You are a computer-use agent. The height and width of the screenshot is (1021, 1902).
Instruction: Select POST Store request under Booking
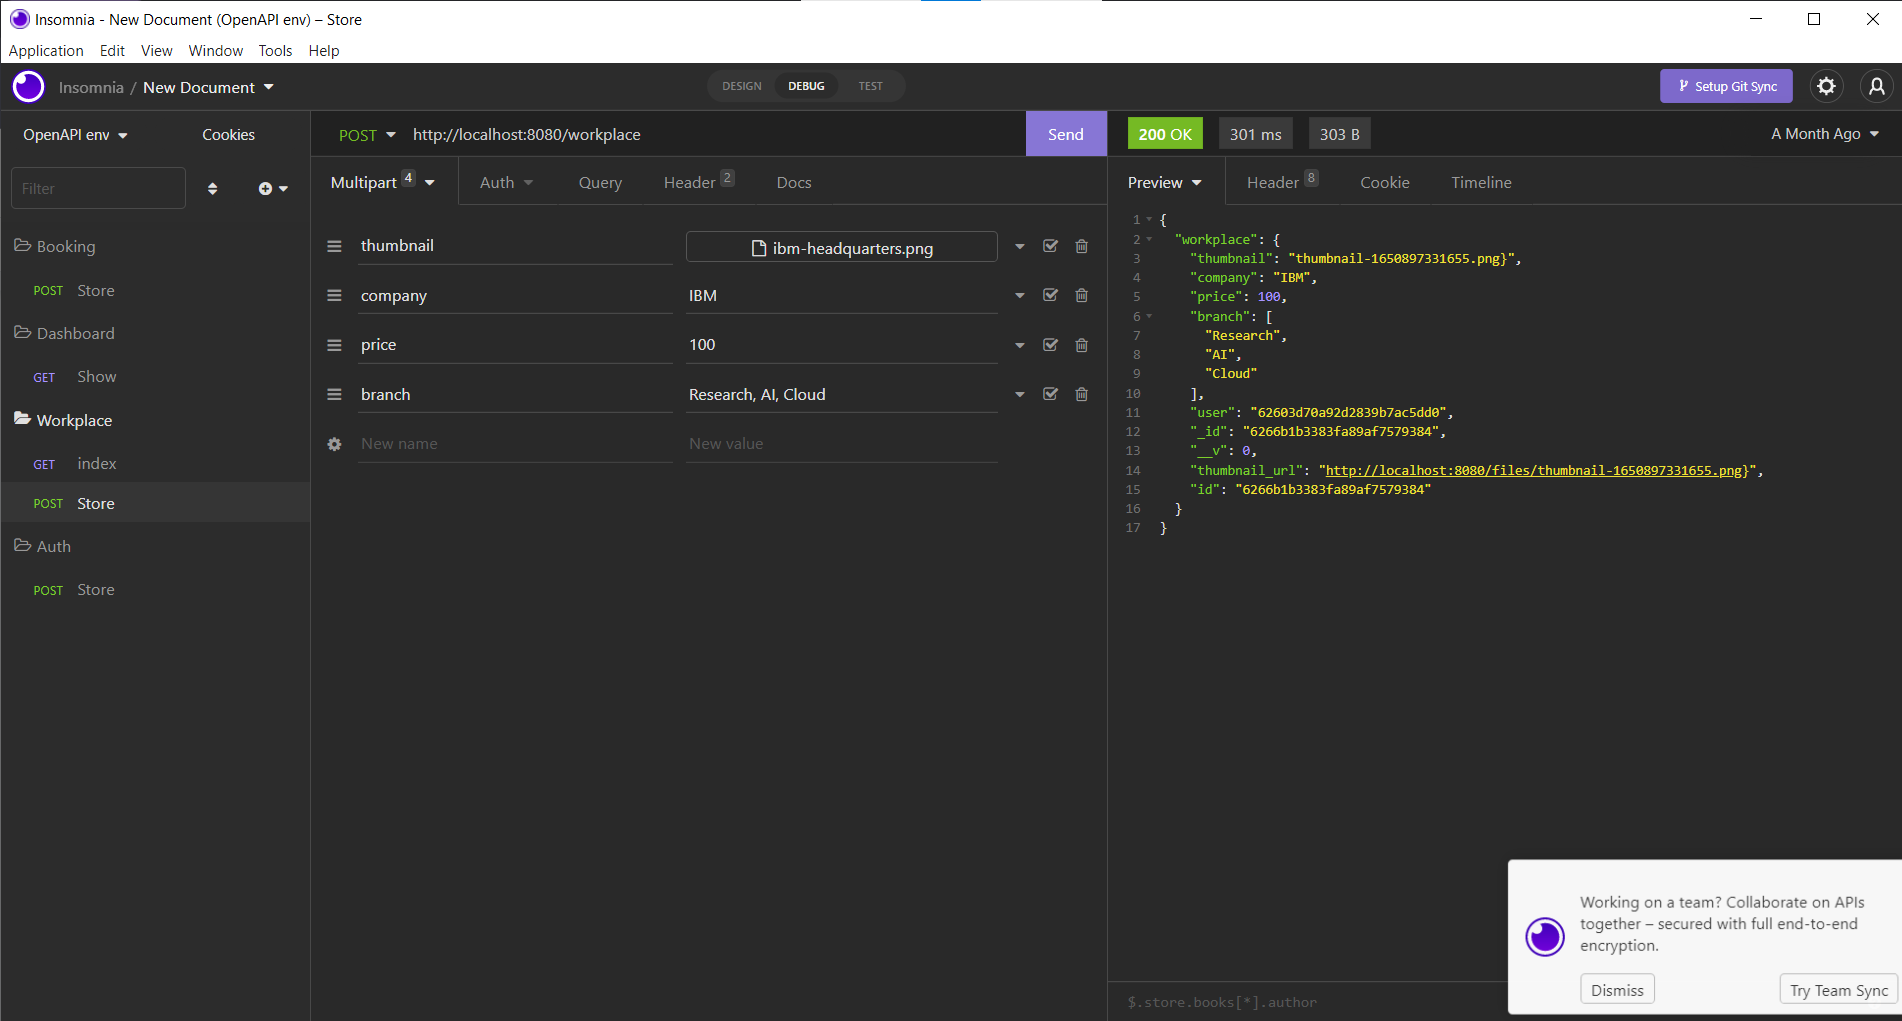(155, 290)
